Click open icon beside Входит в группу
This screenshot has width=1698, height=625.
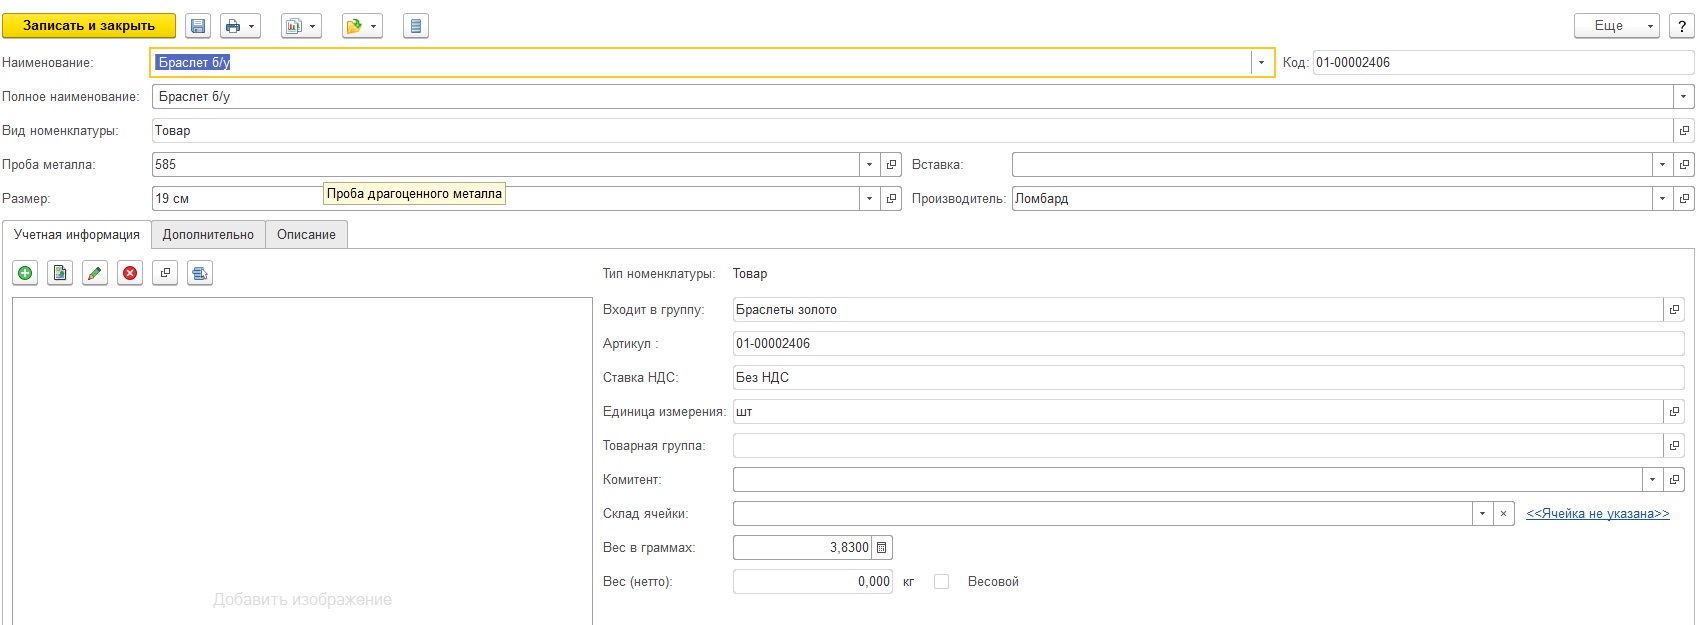pos(1674,310)
